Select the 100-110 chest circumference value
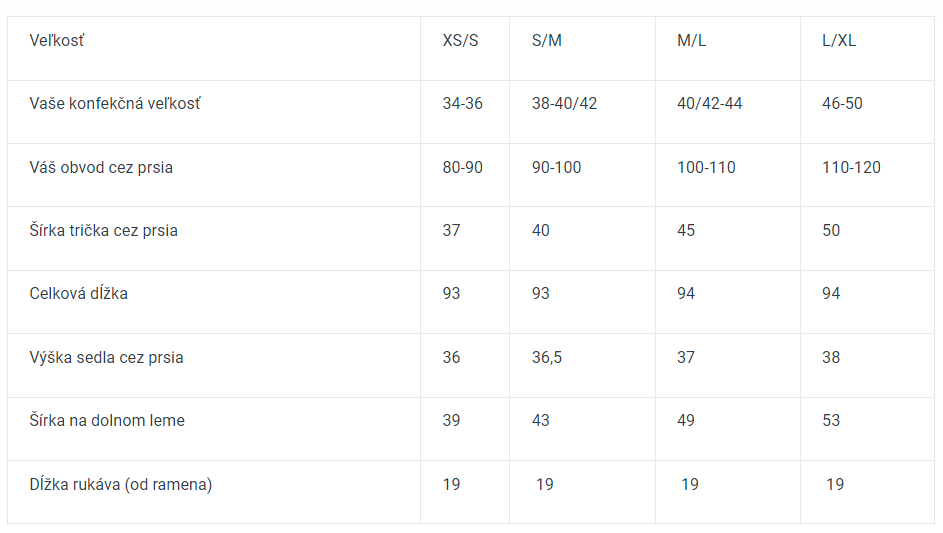943x533 pixels. 706,168
